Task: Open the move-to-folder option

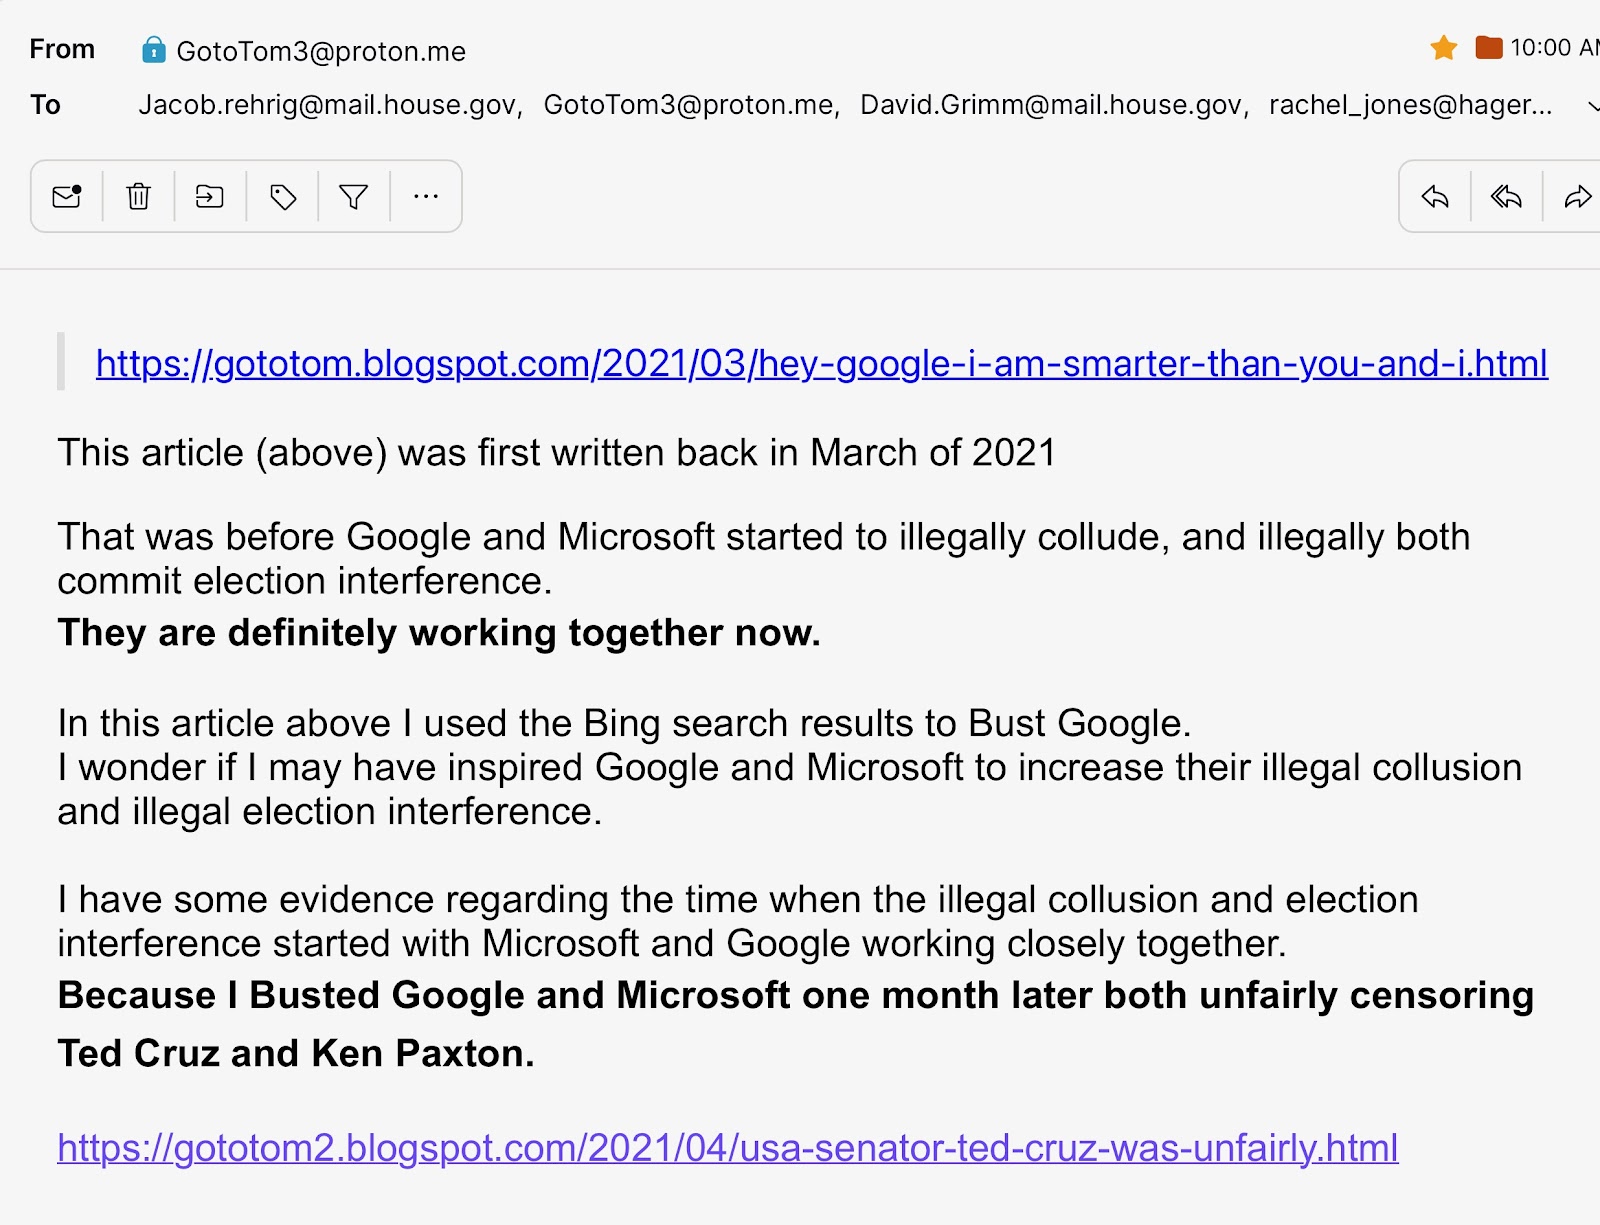Action: tap(210, 197)
